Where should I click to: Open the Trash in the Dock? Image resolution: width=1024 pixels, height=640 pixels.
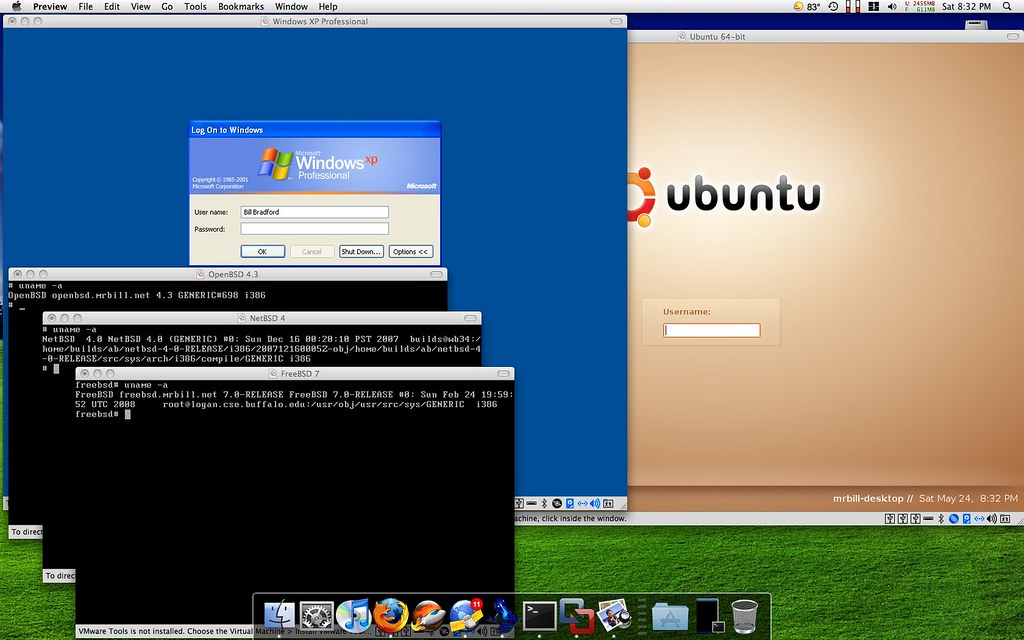745,614
